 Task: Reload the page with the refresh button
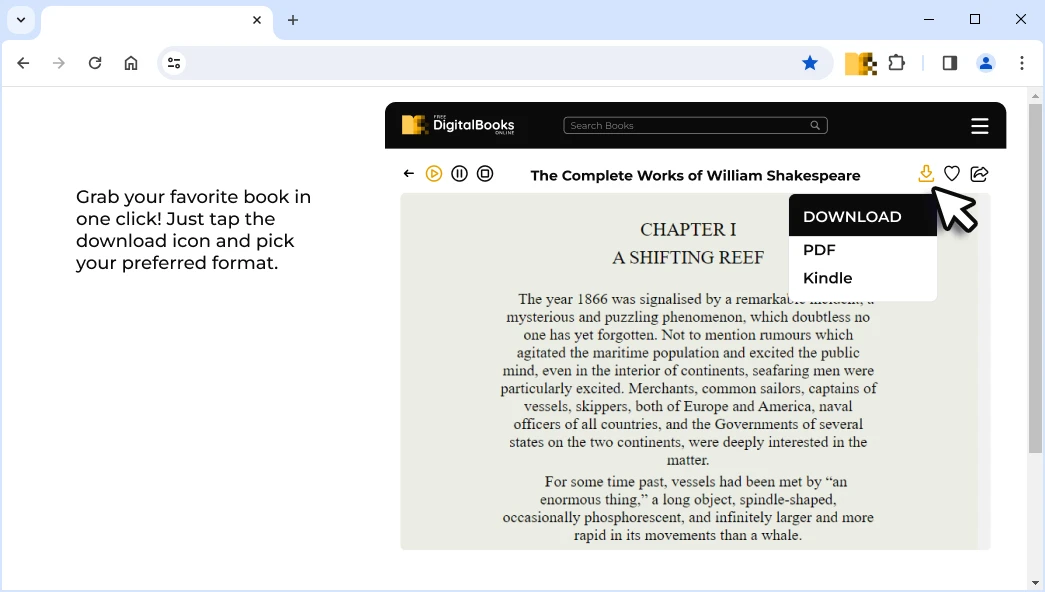(x=95, y=63)
